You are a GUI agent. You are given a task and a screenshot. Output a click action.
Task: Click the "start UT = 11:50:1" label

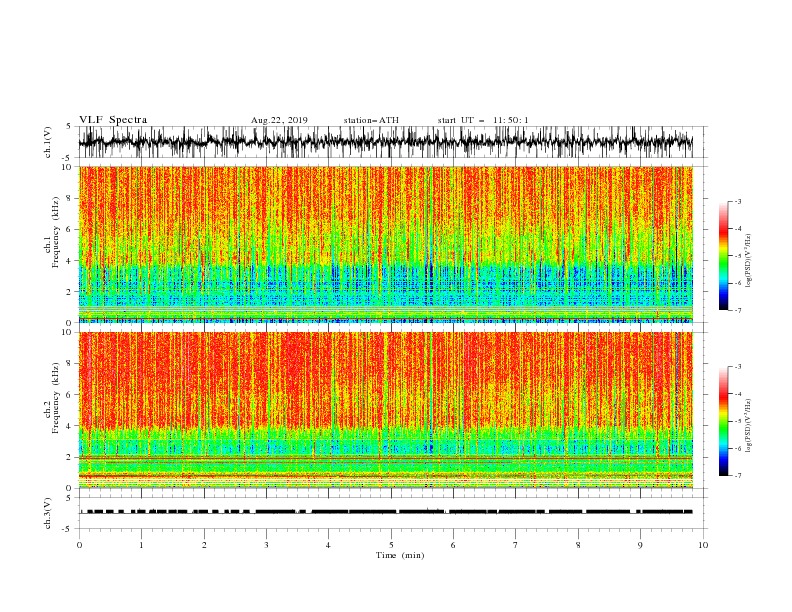483,120
